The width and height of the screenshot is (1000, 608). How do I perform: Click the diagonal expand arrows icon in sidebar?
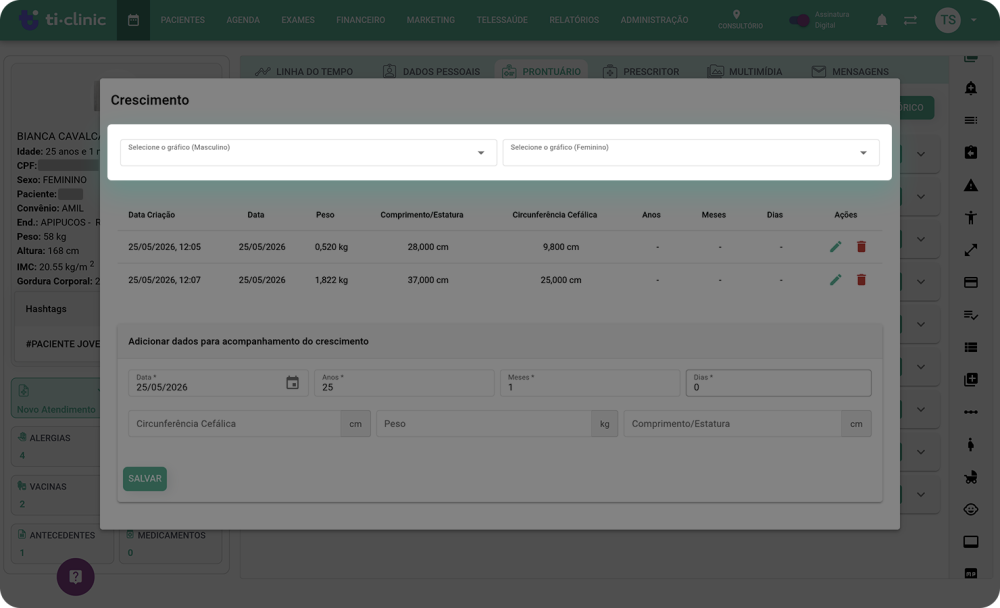[x=971, y=250]
